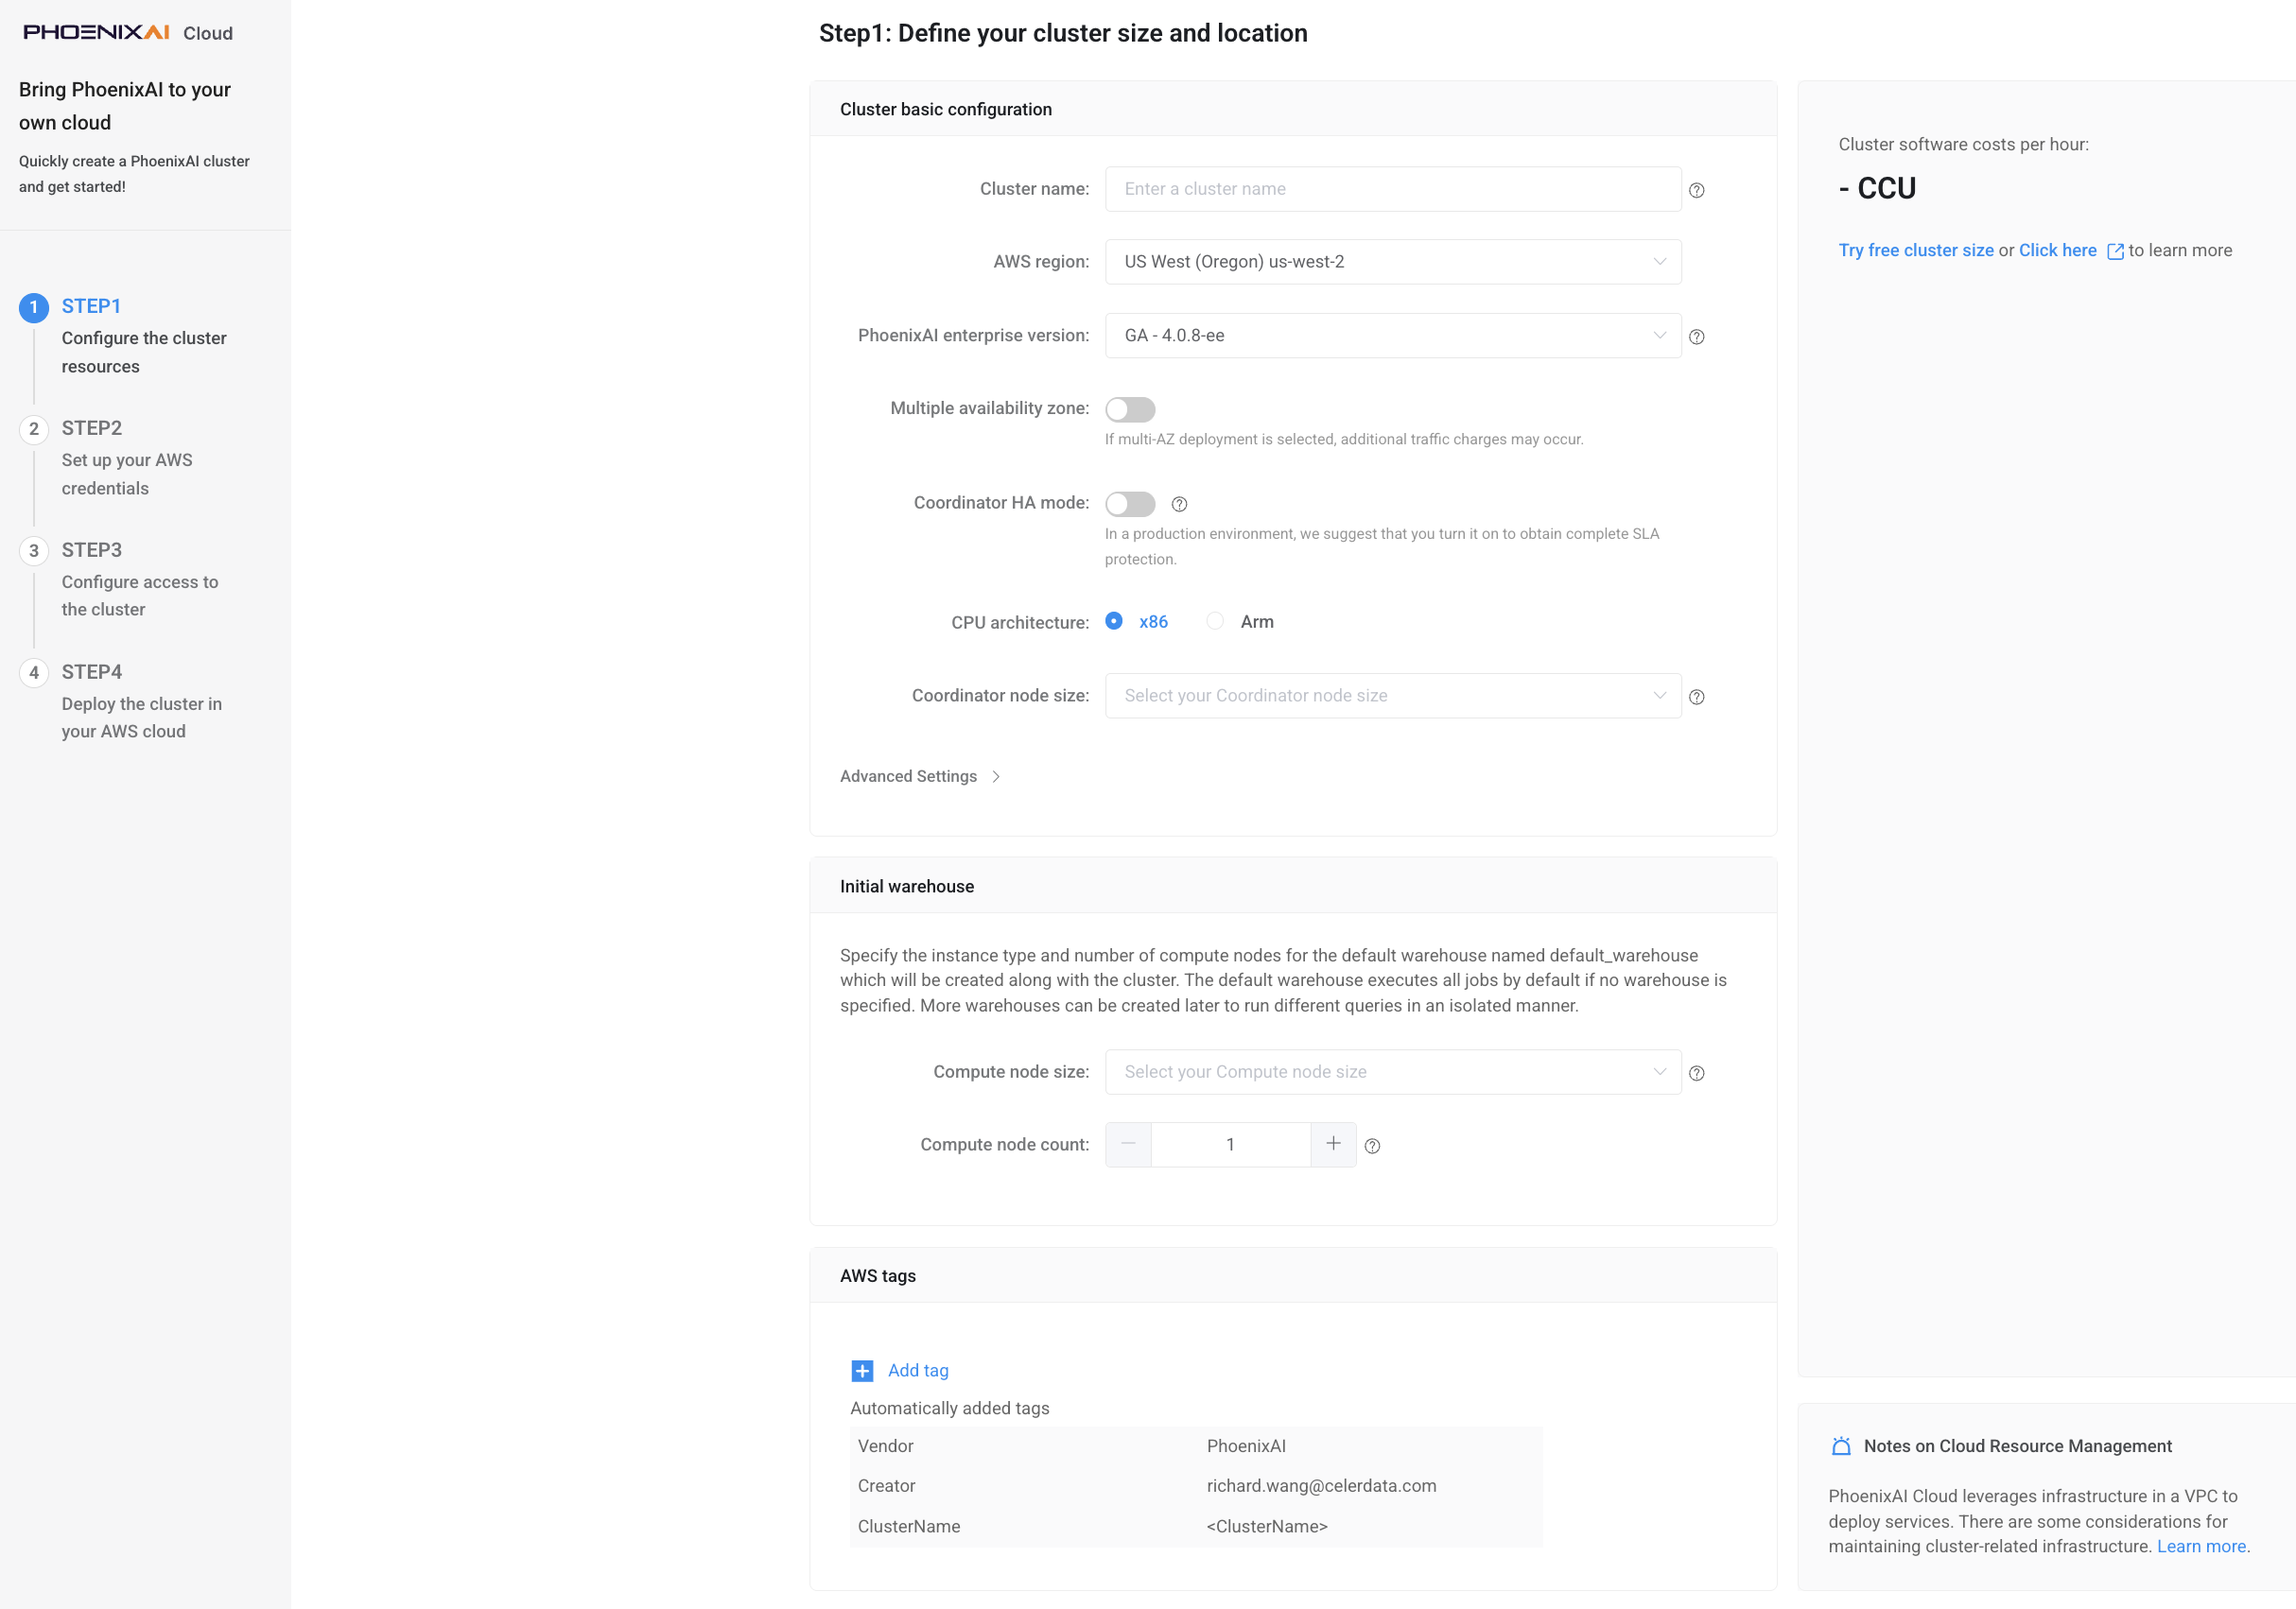The width and height of the screenshot is (2296, 1609).
Task: Click the Compute node count value field
Action: click(x=1231, y=1144)
